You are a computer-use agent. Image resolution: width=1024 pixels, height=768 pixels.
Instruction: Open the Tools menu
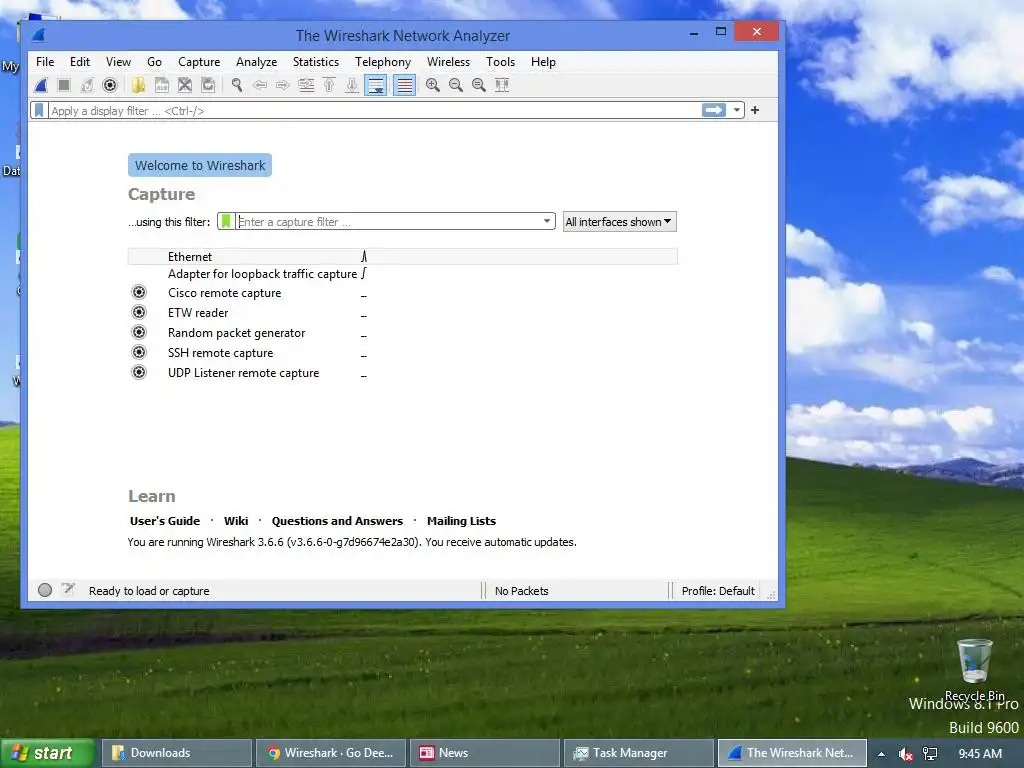click(500, 62)
